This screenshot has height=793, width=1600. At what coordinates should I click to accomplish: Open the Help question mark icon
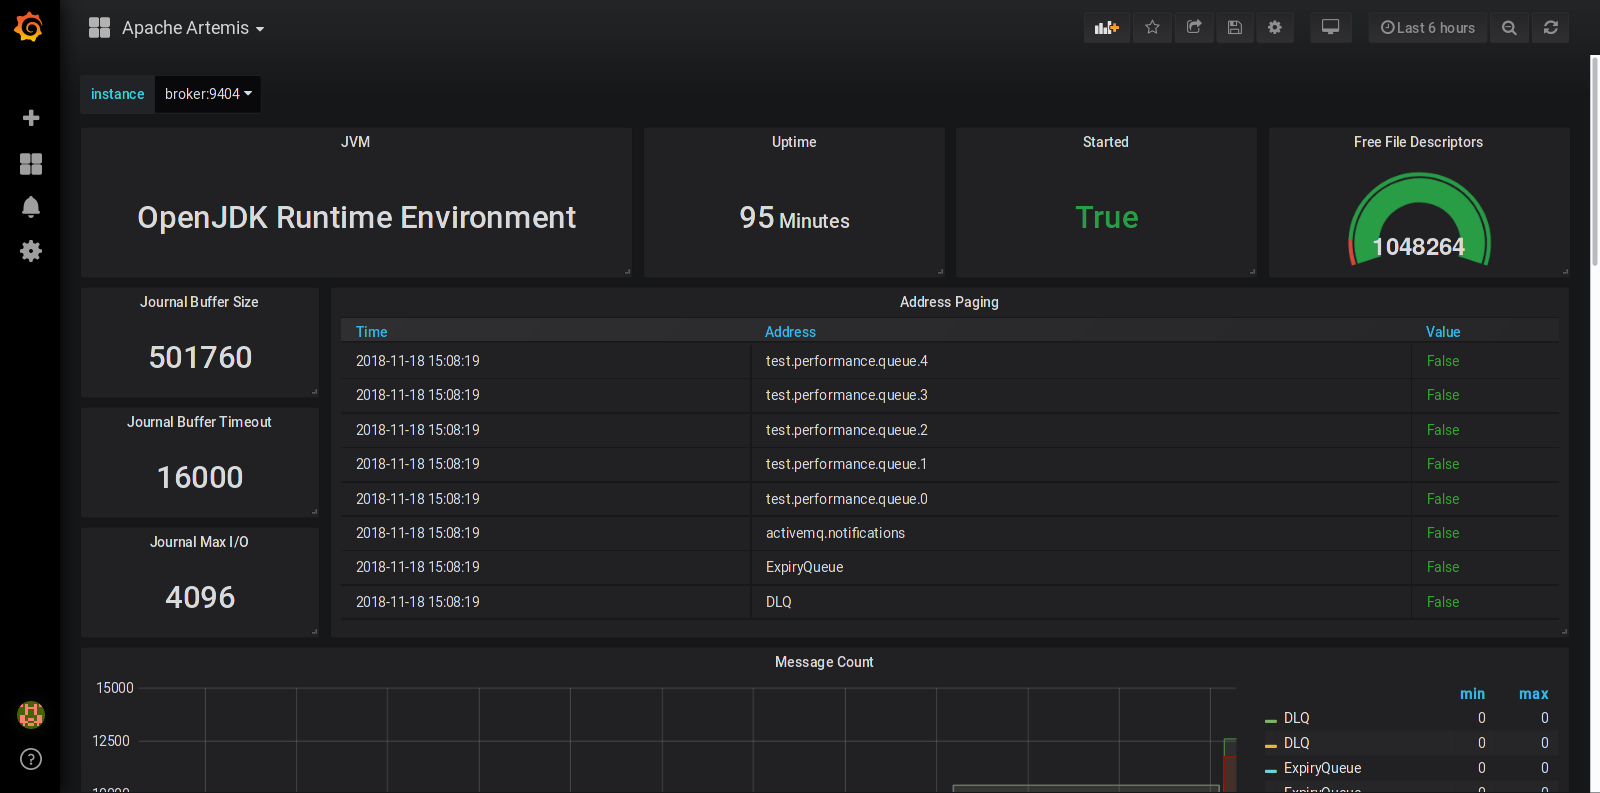31,759
